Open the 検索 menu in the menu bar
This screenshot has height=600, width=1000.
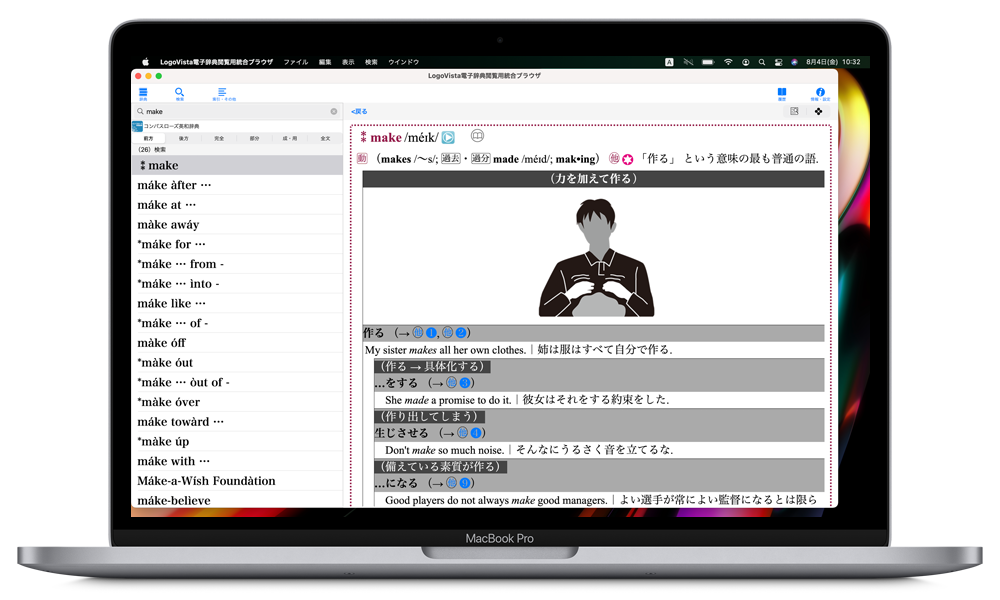point(371,62)
